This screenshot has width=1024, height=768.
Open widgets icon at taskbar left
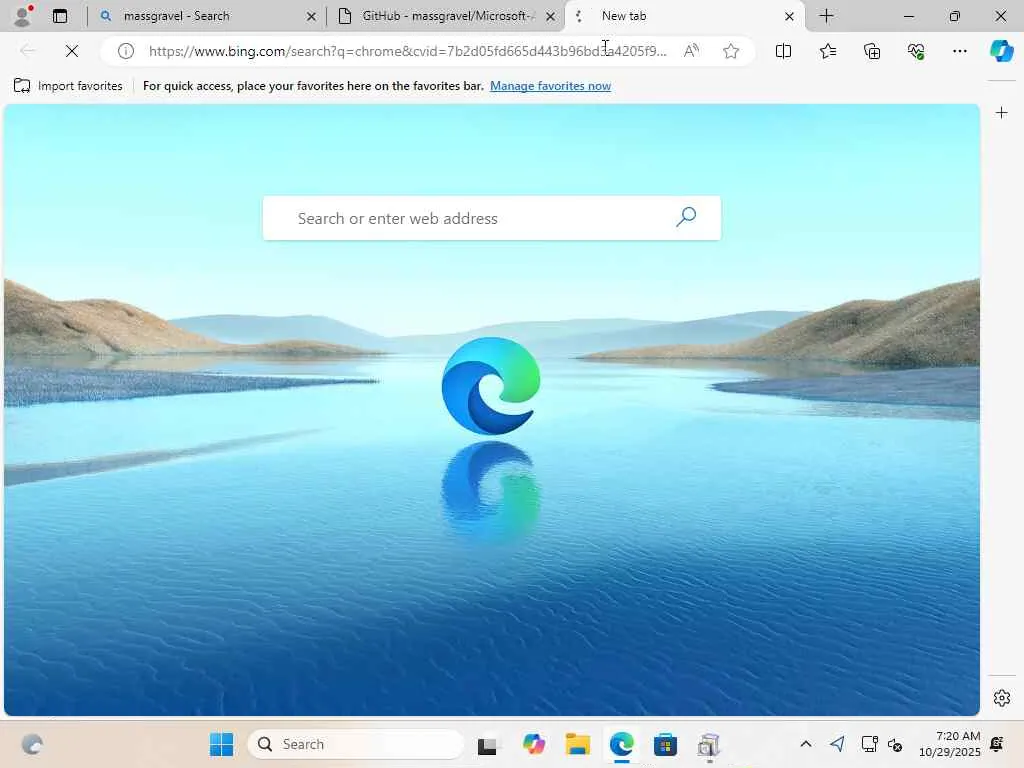tap(32, 744)
